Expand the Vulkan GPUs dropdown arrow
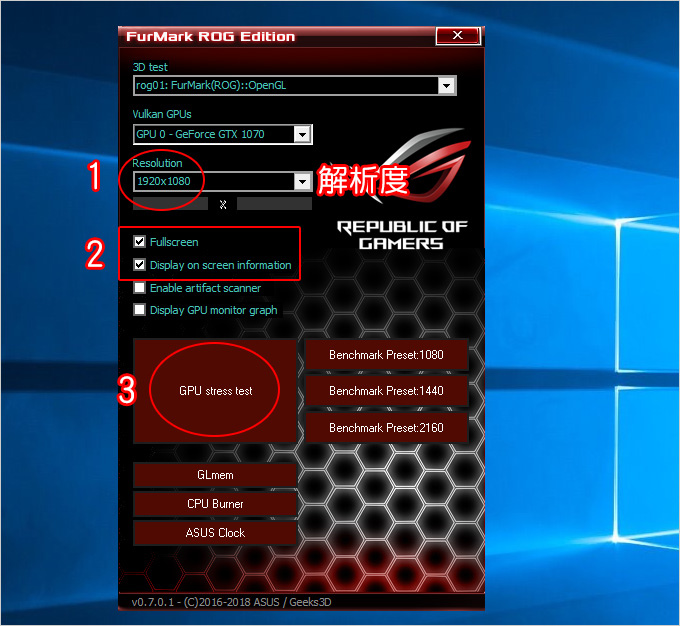 click(302, 134)
